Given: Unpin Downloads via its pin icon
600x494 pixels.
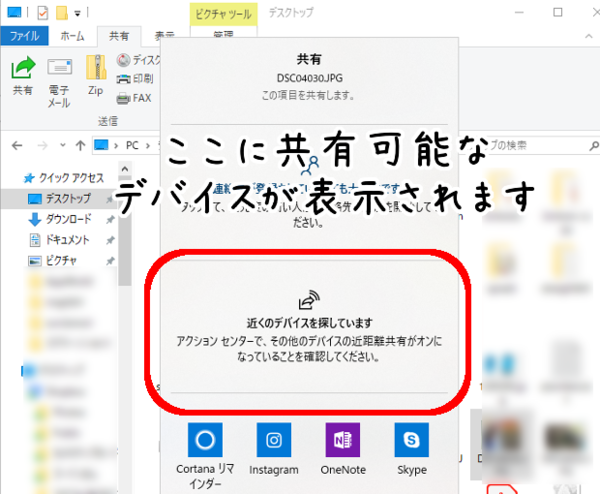Looking at the screenshot, I should pyautogui.click(x=110, y=220).
